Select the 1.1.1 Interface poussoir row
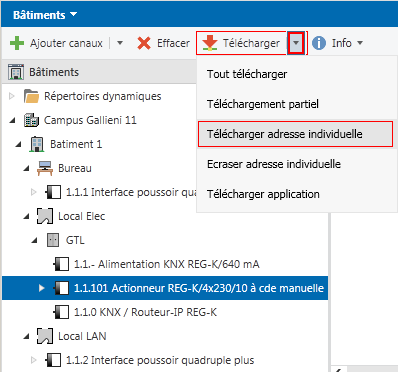This screenshot has width=398, height=372. [x=99, y=192]
